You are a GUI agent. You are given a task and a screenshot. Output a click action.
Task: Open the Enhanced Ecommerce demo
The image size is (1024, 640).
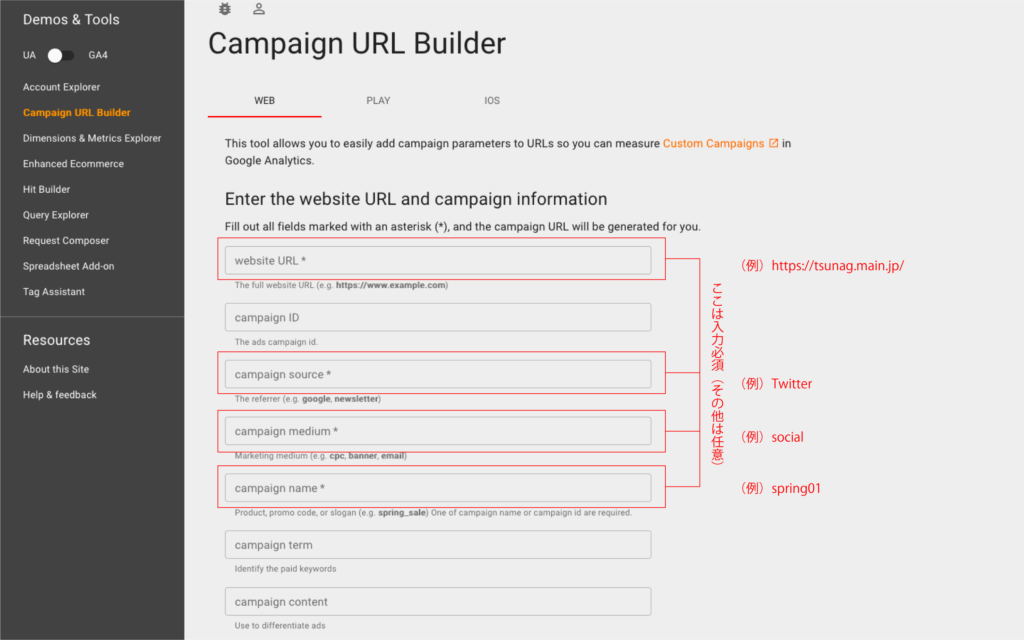tap(73, 164)
